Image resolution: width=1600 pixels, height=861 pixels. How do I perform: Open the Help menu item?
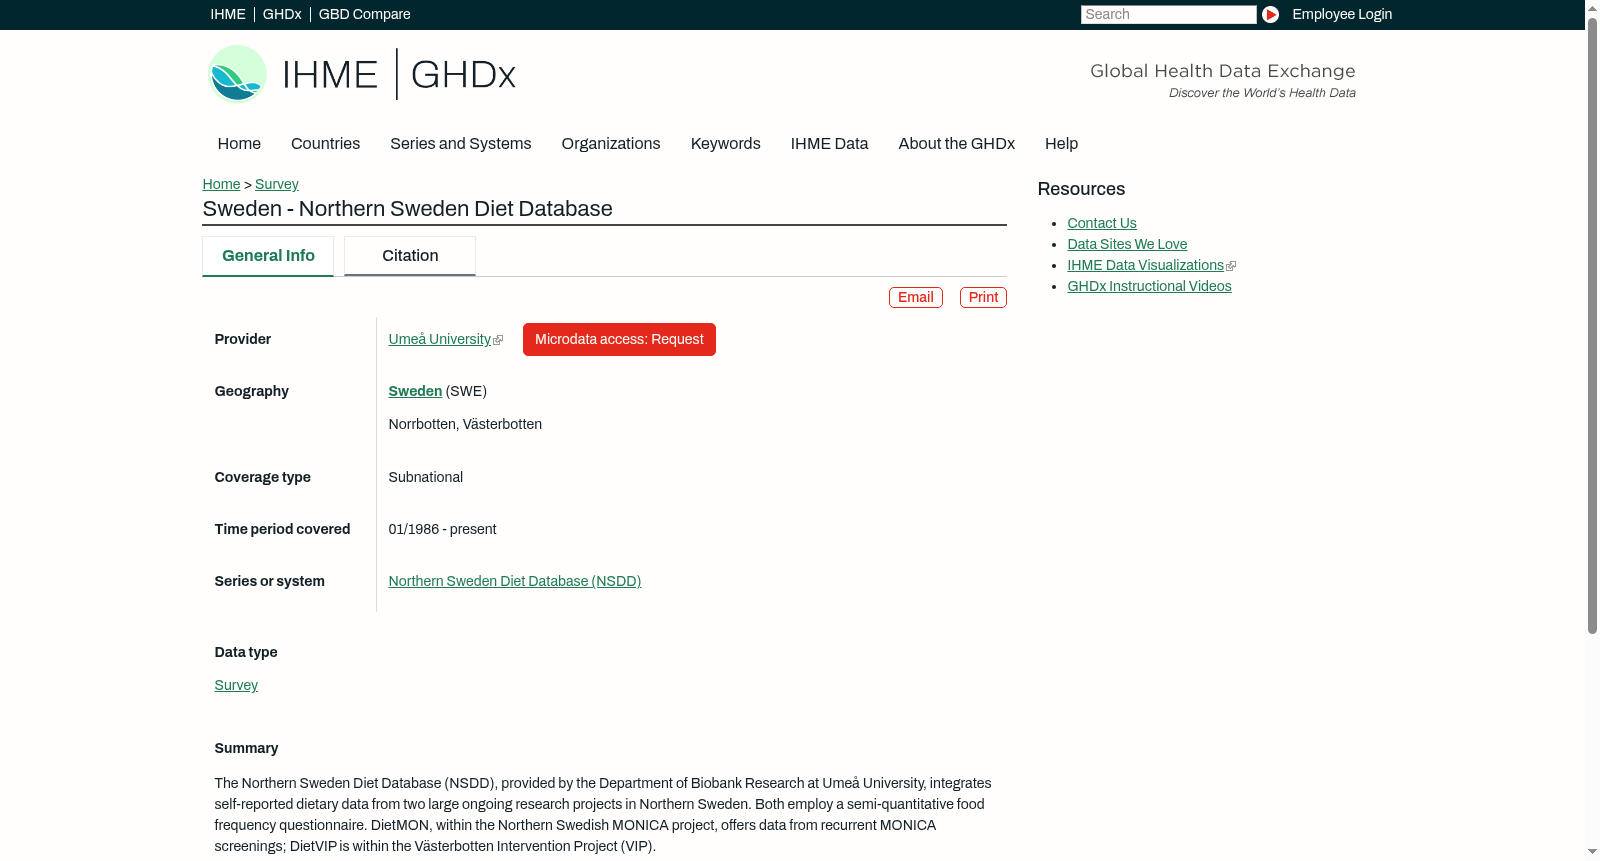pyautogui.click(x=1061, y=144)
